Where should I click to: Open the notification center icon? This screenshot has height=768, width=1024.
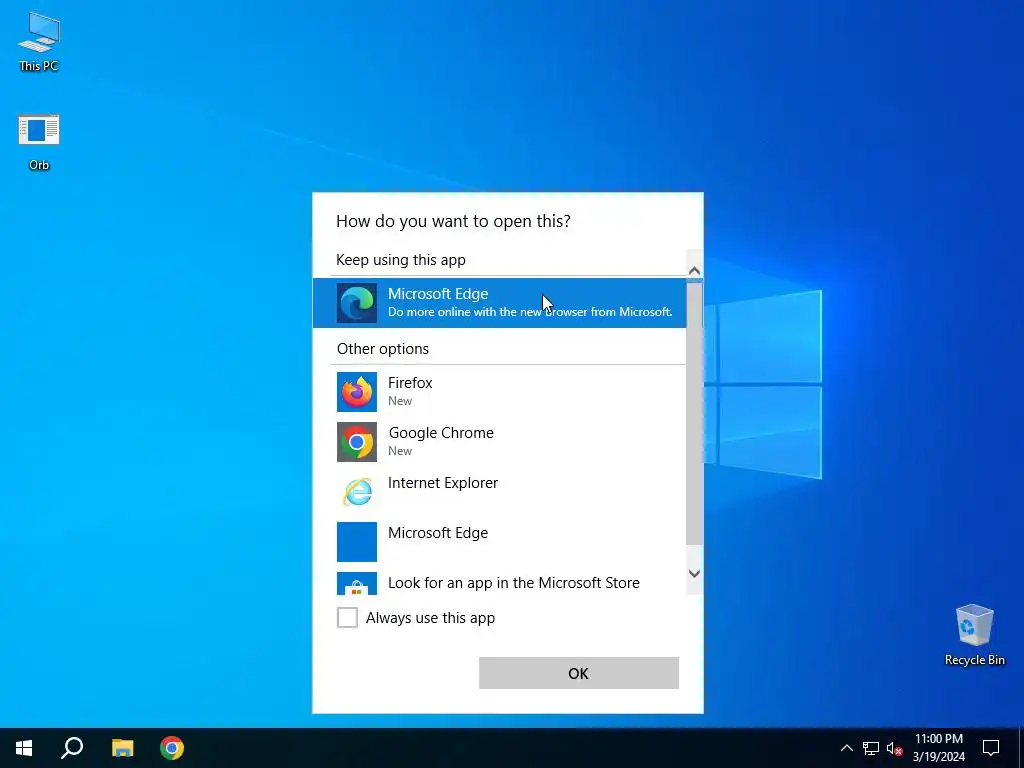pos(991,748)
